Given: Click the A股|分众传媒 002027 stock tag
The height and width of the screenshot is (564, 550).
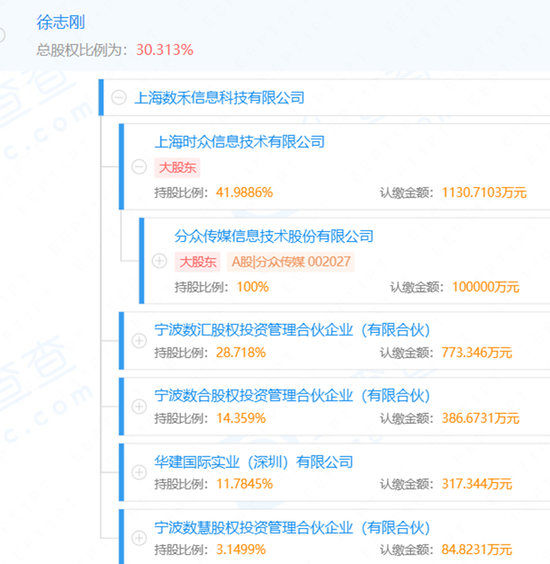Looking at the screenshot, I should [x=291, y=262].
